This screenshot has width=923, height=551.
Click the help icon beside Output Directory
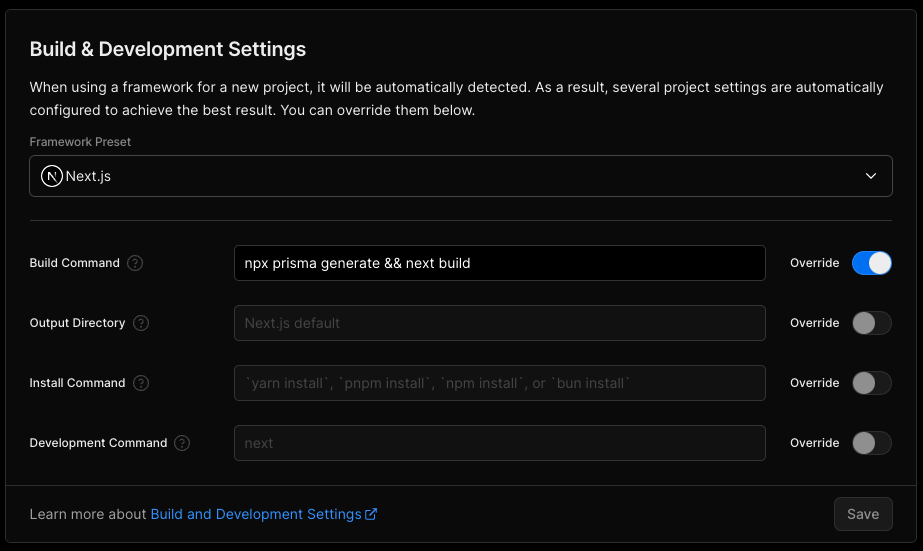coord(141,323)
